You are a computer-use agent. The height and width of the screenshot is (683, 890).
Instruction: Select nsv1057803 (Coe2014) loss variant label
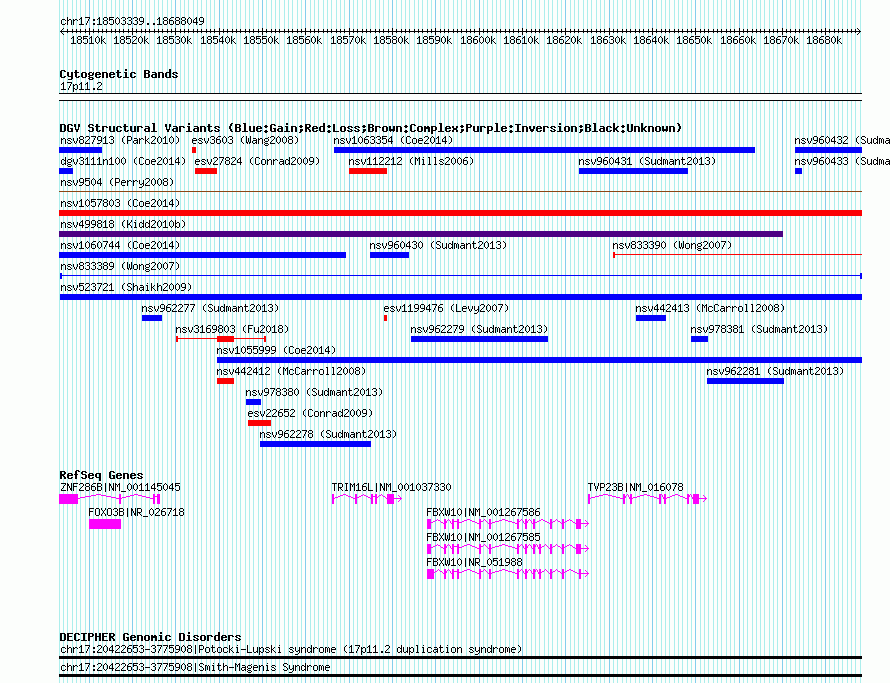[120, 203]
